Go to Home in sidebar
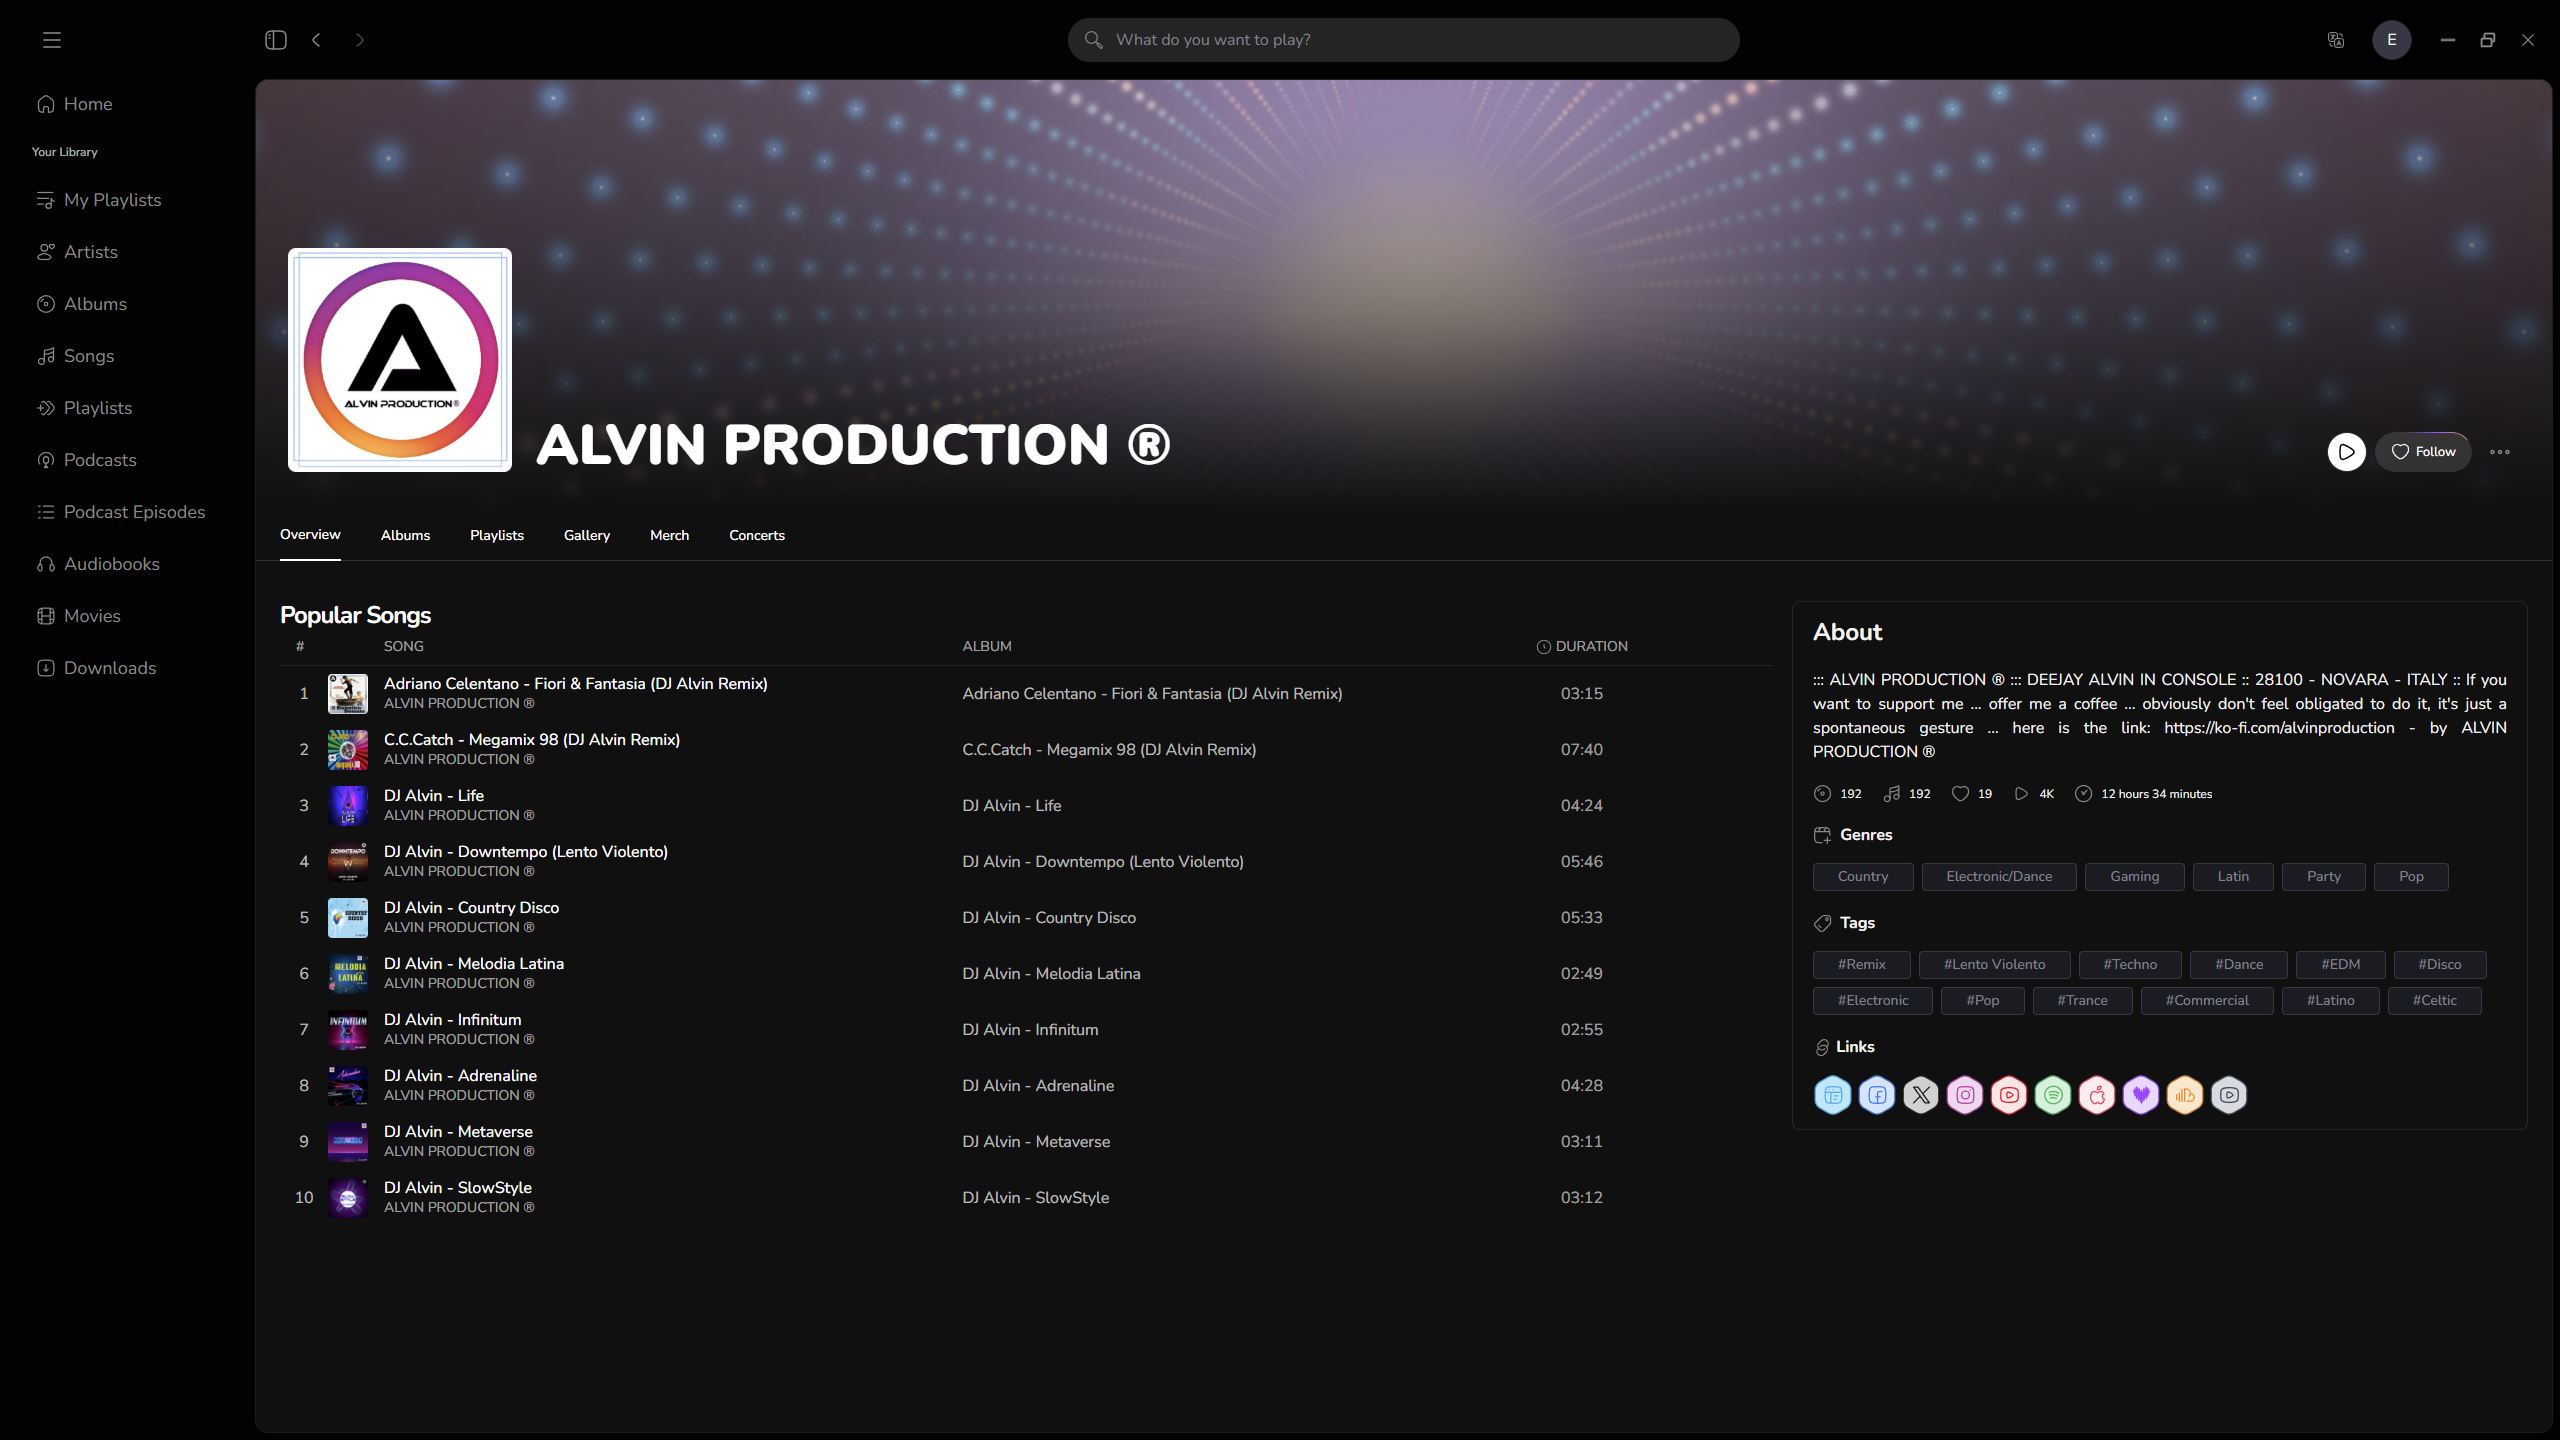The width and height of the screenshot is (2560, 1440). (75, 104)
